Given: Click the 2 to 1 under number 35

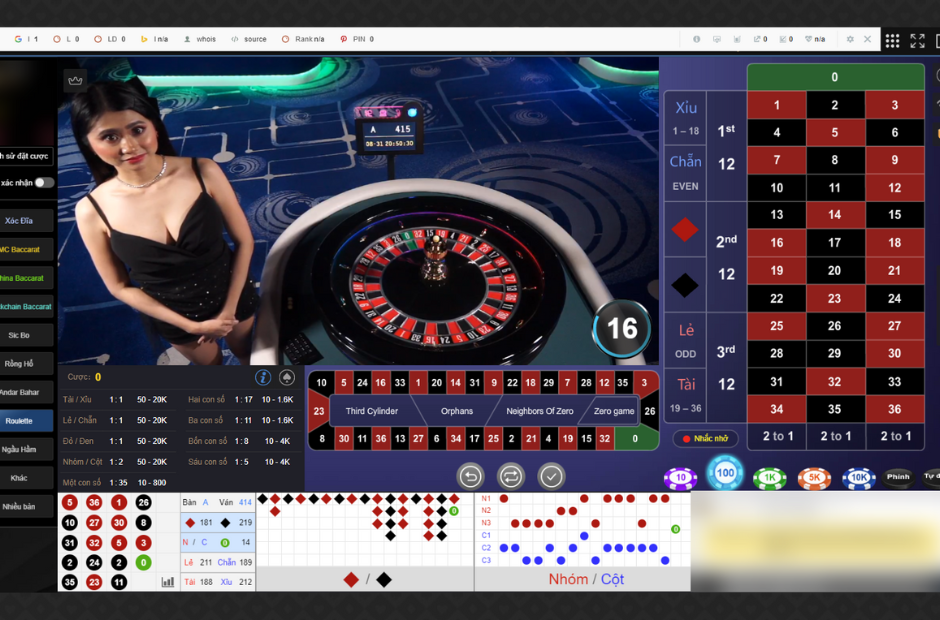Looking at the screenshot, I should [x=836, y=437].
